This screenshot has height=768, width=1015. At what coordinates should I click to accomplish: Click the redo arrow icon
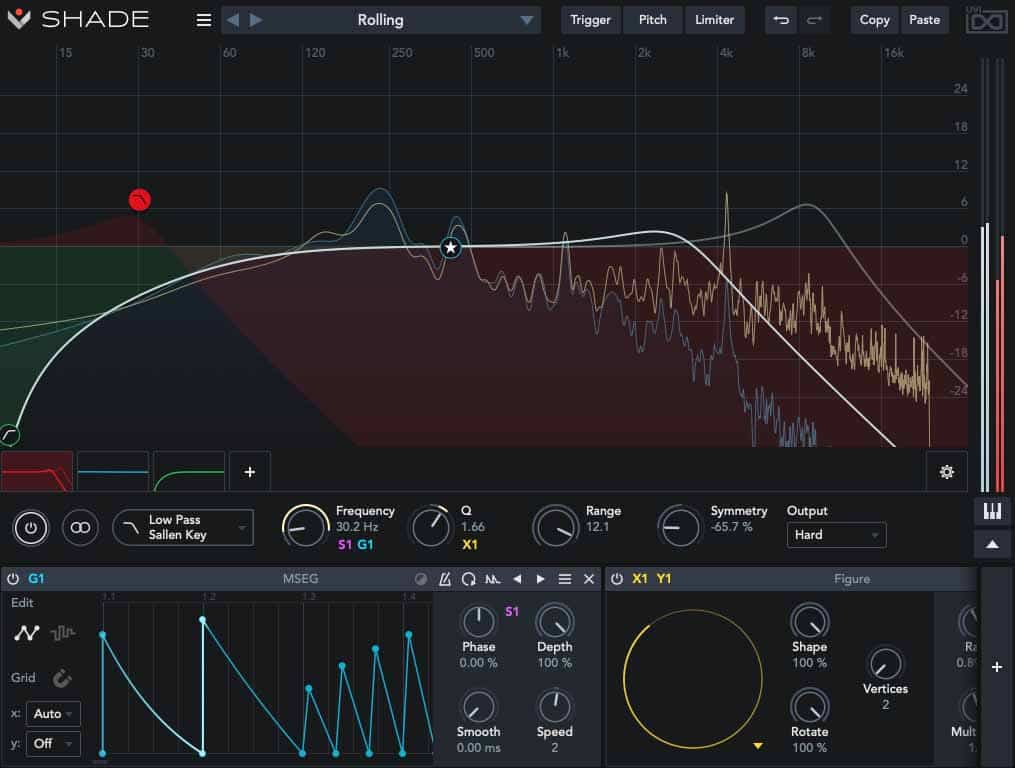[x=814, y=20]
